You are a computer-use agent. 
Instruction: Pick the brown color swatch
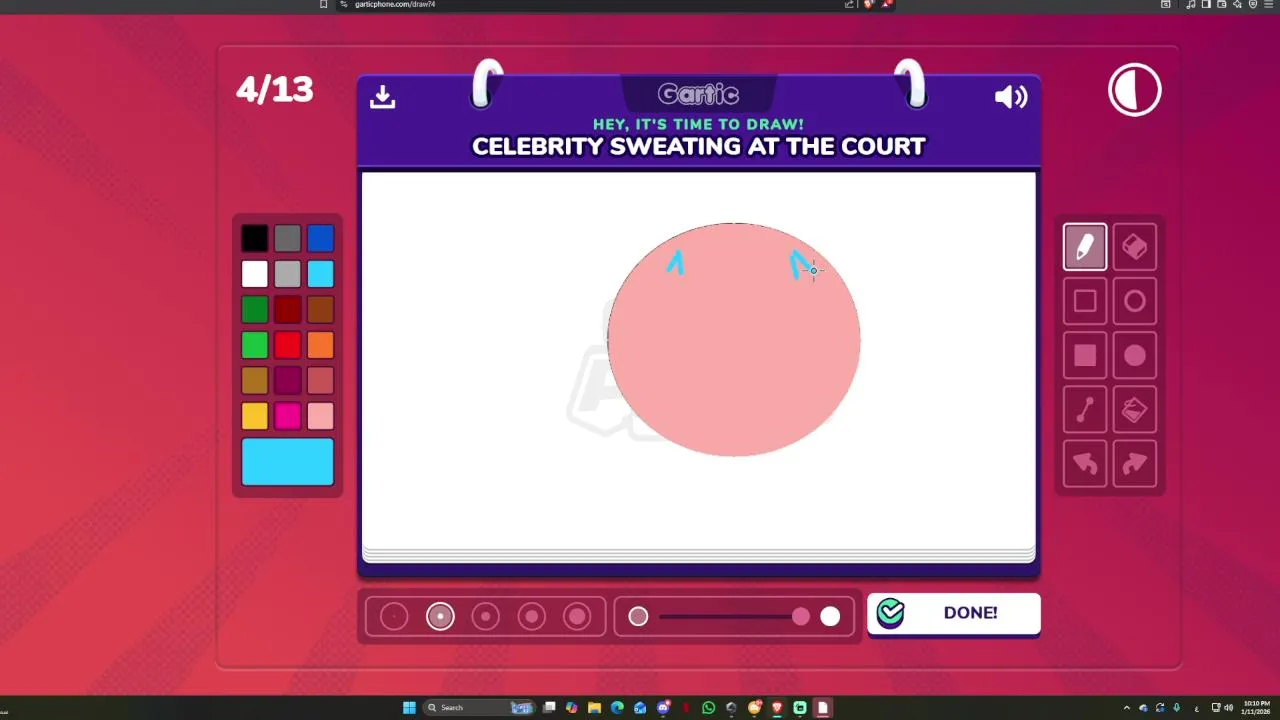tap(320, 310)
